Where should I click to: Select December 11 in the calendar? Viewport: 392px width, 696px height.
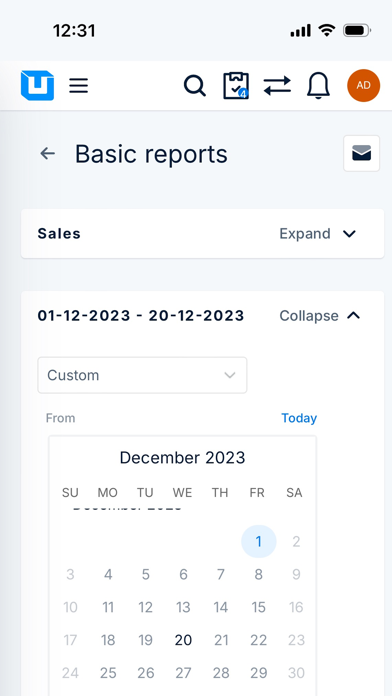(108, 607)
